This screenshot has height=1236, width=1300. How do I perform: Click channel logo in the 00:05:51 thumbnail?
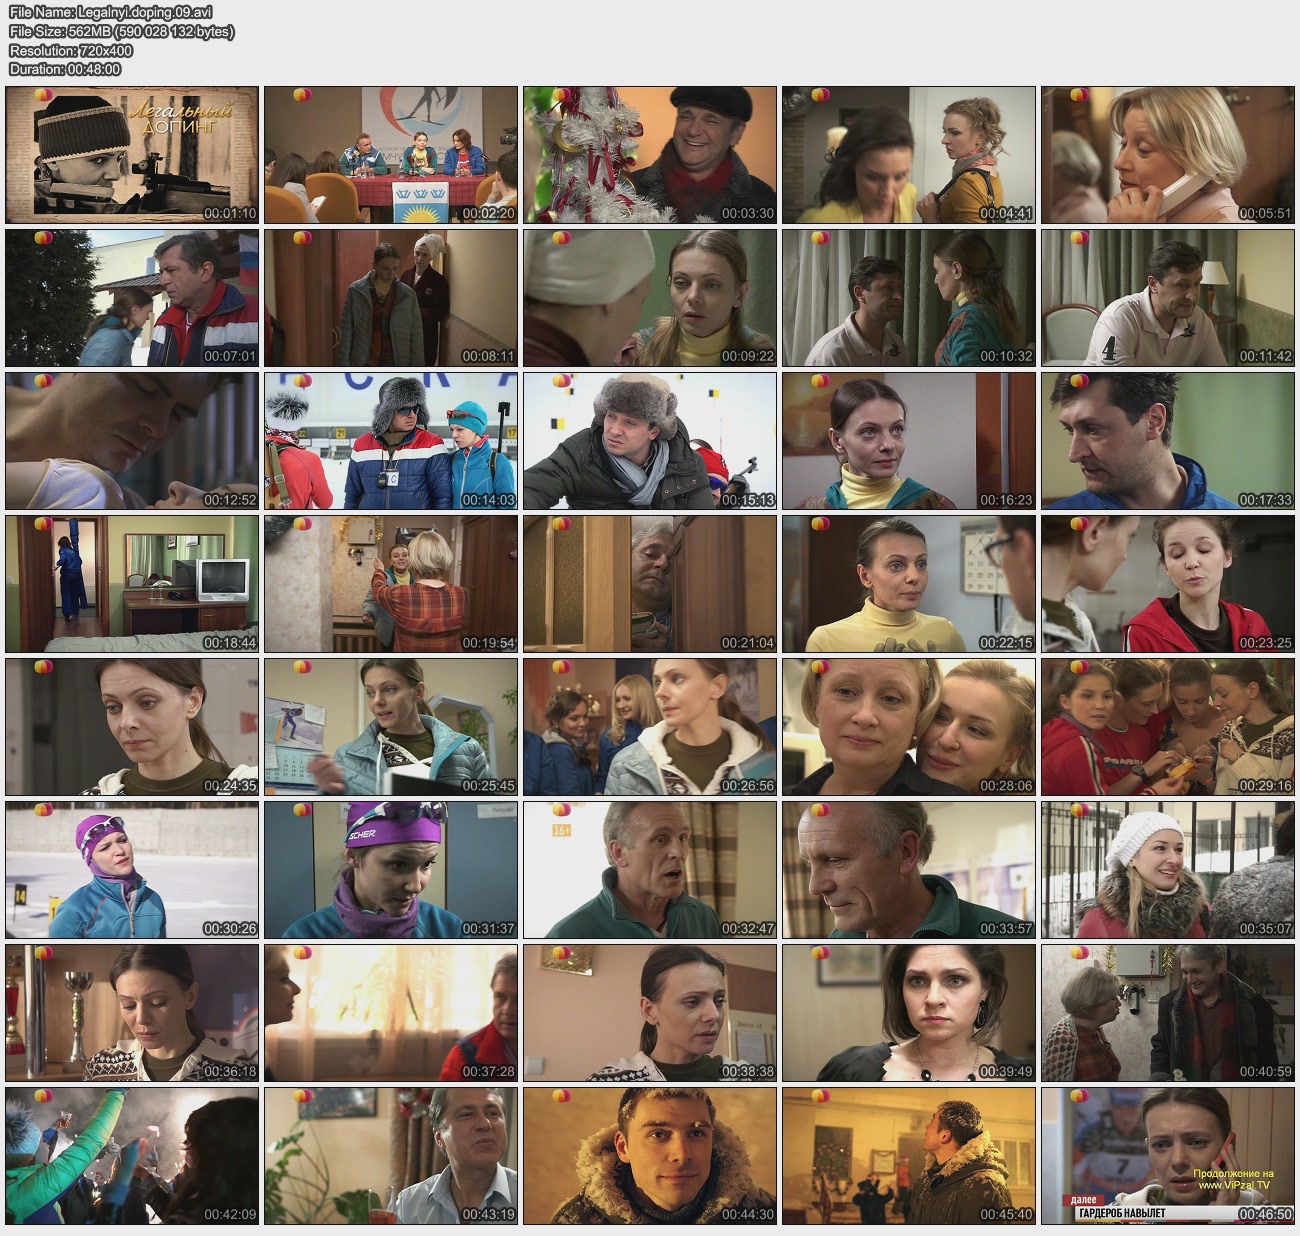1078,95
